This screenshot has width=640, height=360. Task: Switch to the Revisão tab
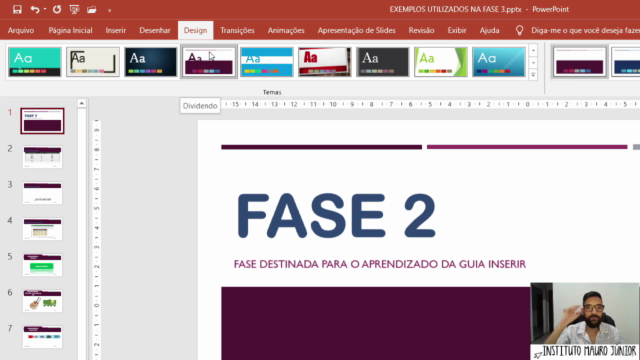(421, 30)
